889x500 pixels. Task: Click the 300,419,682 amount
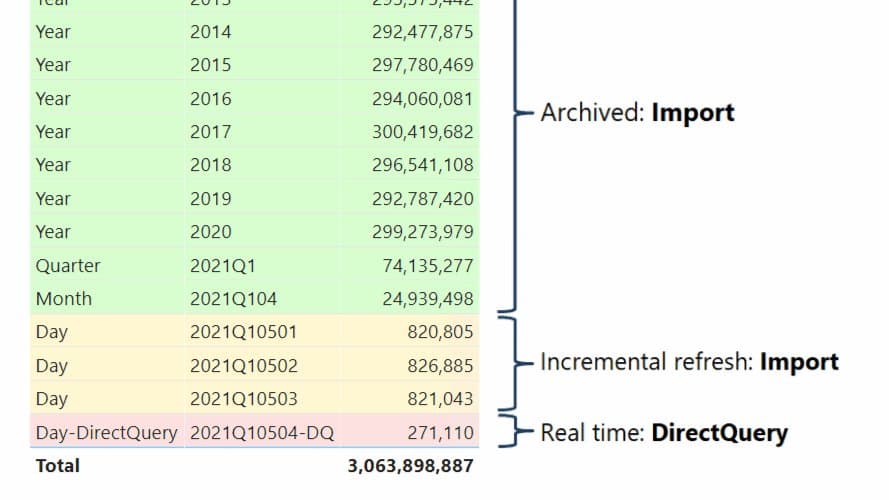[x=422, y=132]
